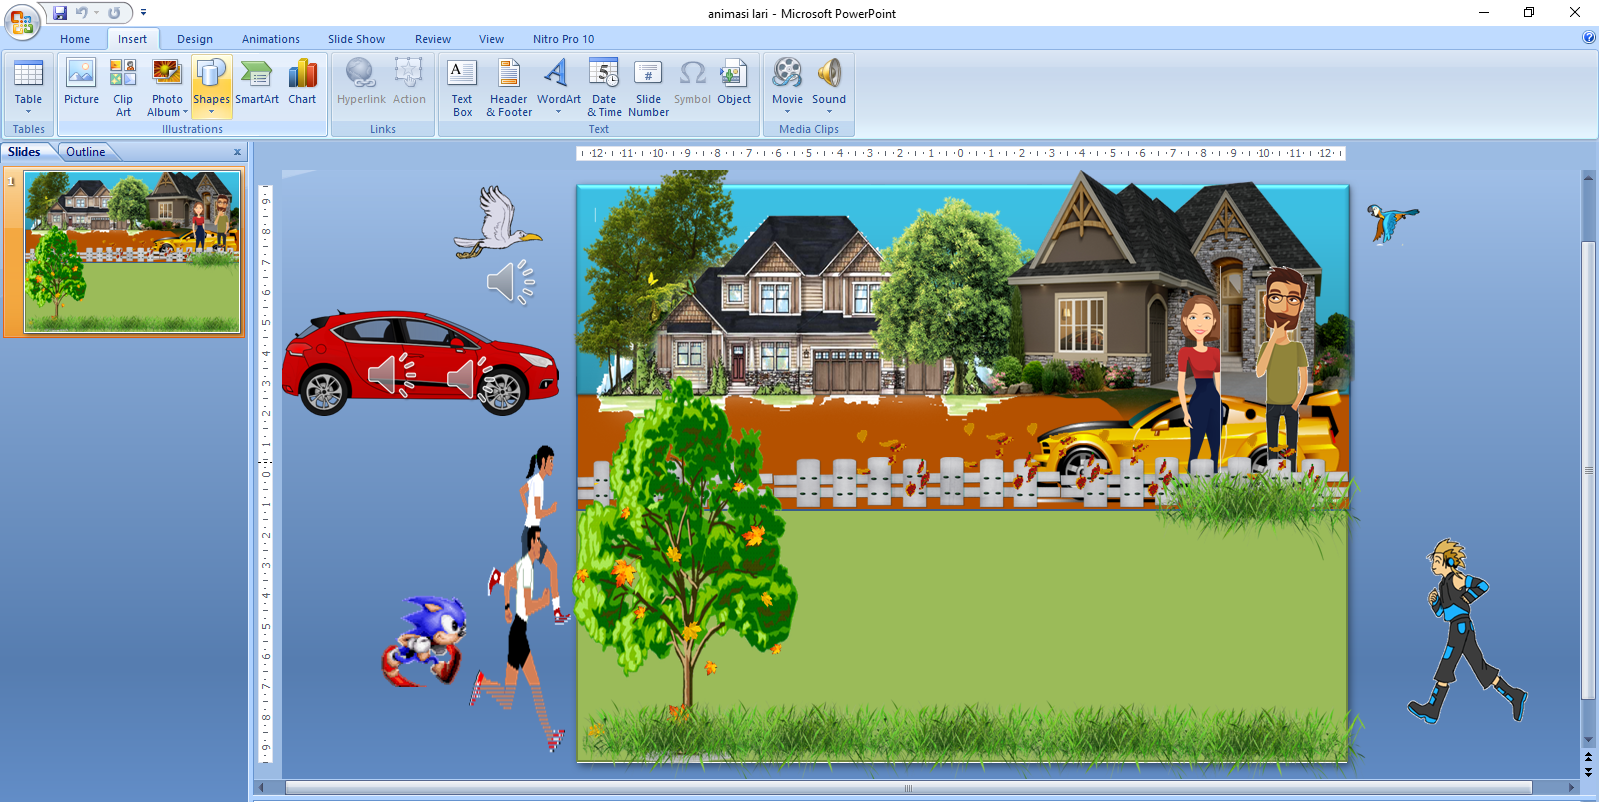
Task: Go to Next Slide with double-arrow button
Action: click(1588, 772)
